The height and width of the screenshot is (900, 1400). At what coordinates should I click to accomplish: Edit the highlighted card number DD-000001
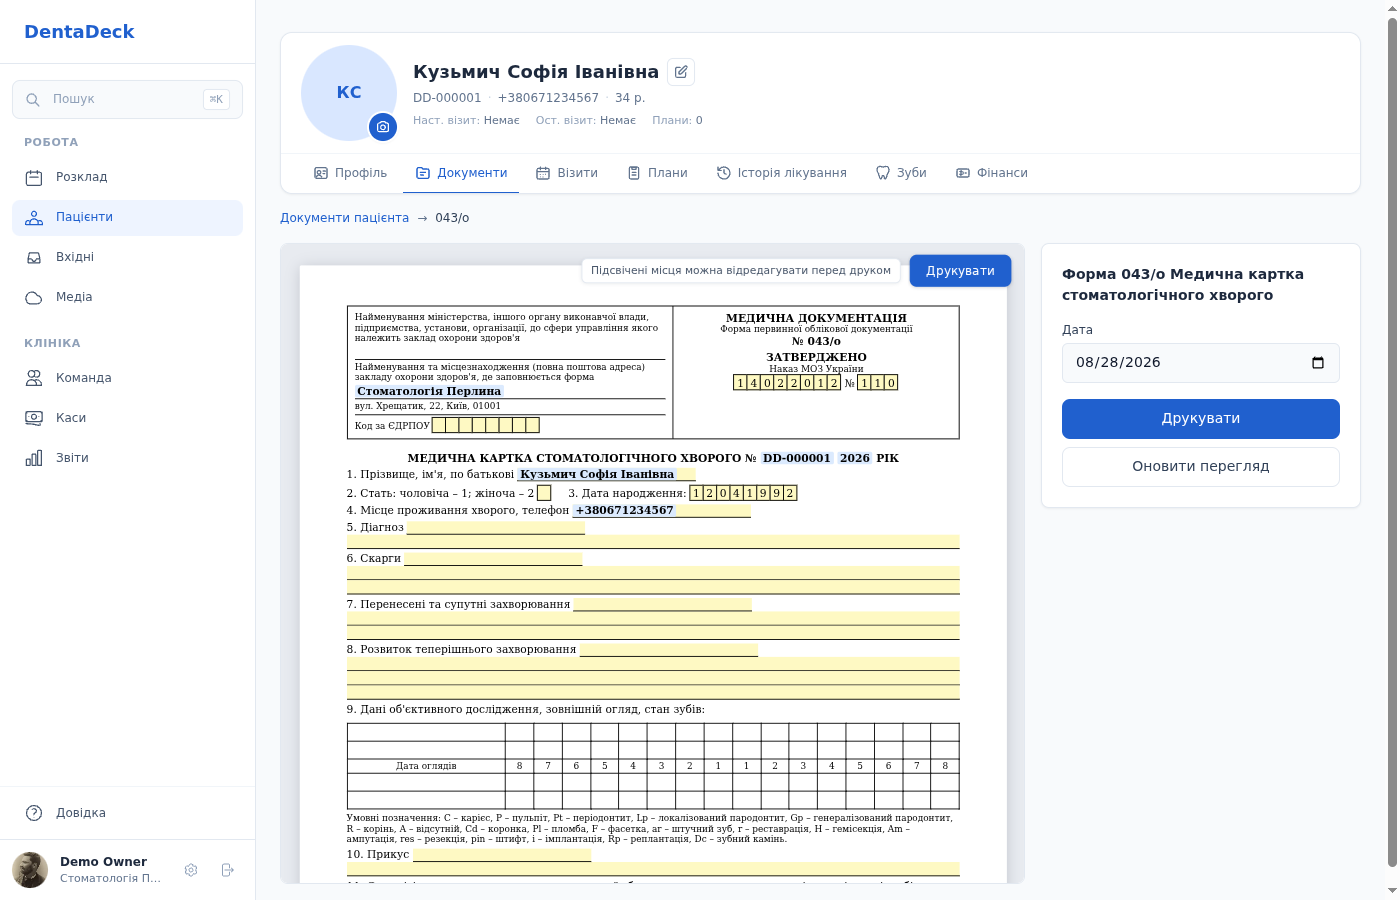pos(797,458)
